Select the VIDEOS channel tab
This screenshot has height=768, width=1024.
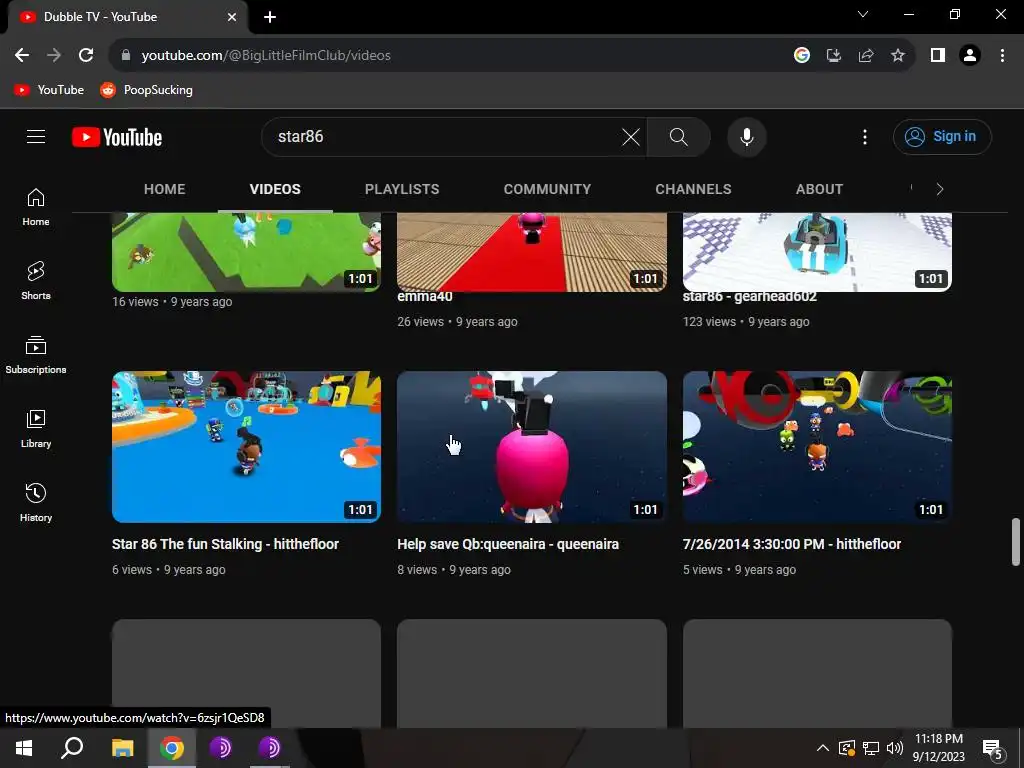[x=275, y=189]
